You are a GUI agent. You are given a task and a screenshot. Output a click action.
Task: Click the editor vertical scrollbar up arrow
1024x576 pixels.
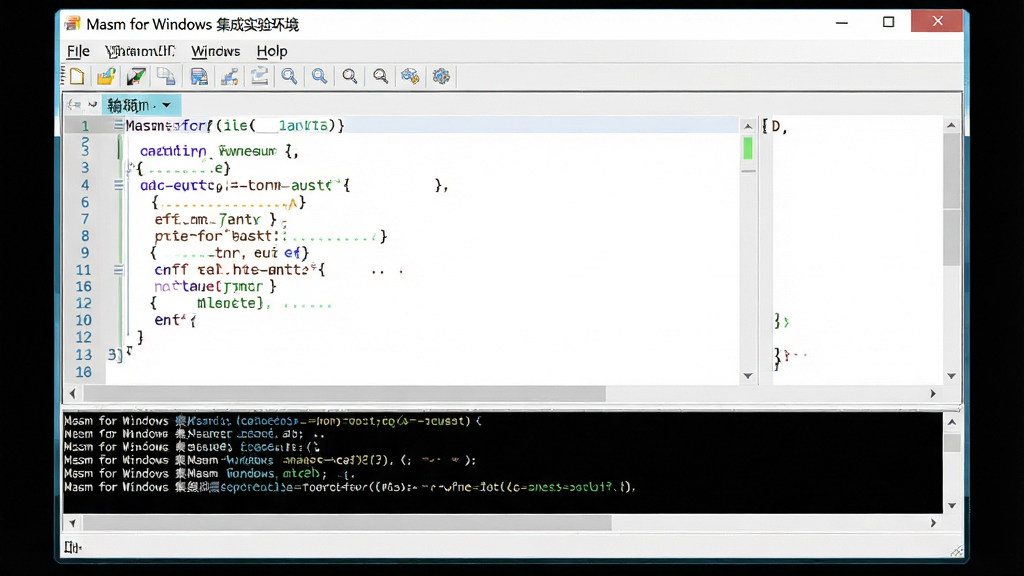748,125
